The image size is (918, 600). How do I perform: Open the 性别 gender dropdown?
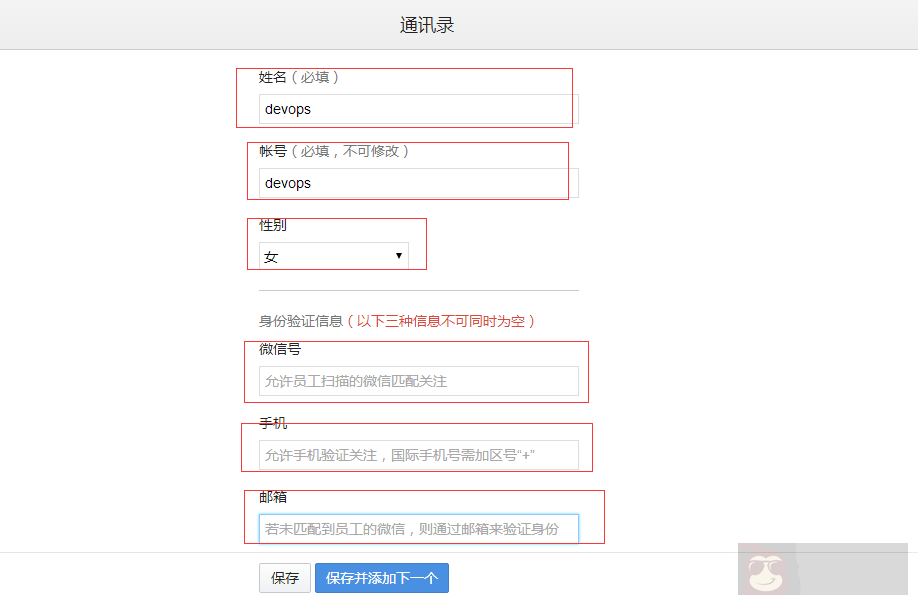pyautogui.click(x=333, y=255)
